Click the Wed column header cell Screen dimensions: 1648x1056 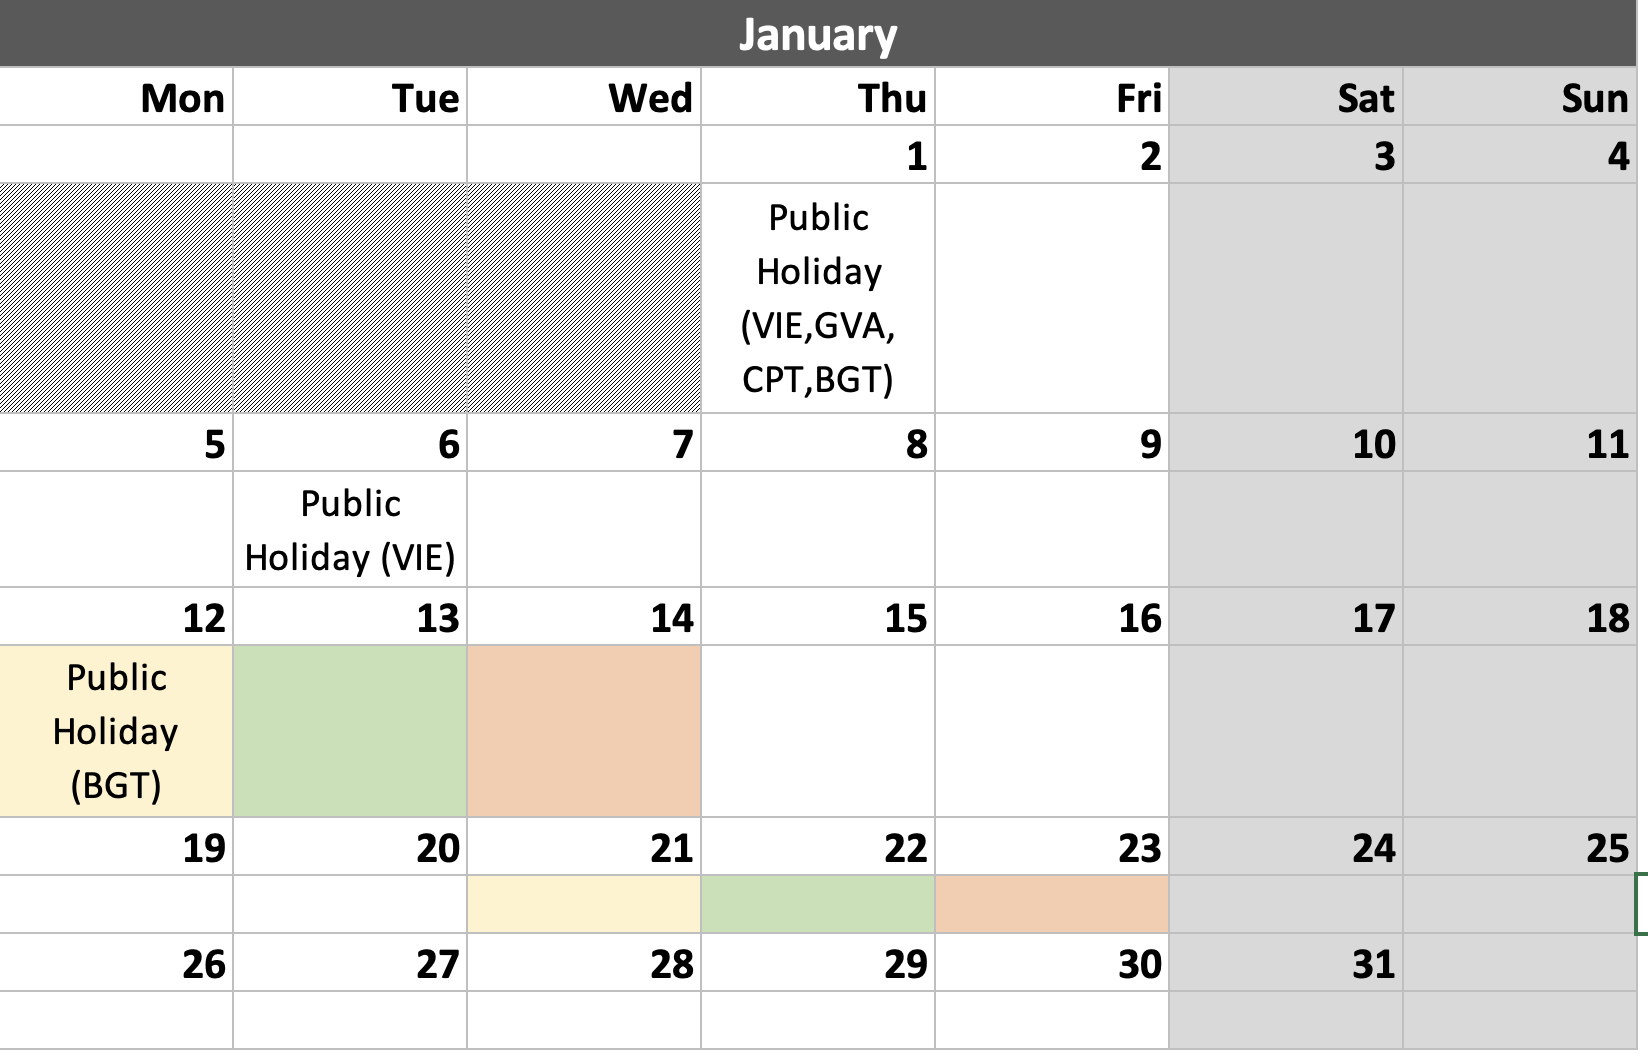click(x=584, y=97)
